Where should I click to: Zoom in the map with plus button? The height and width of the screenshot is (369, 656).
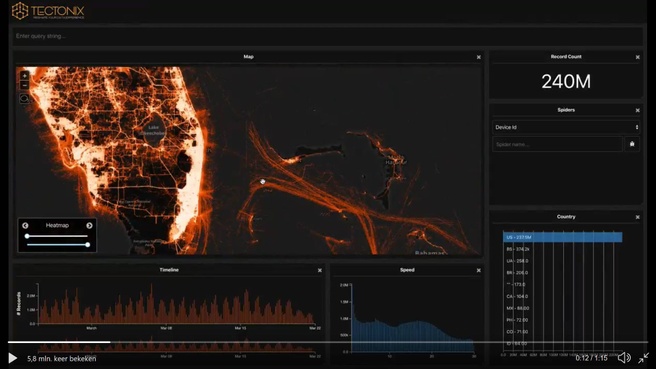24,76
